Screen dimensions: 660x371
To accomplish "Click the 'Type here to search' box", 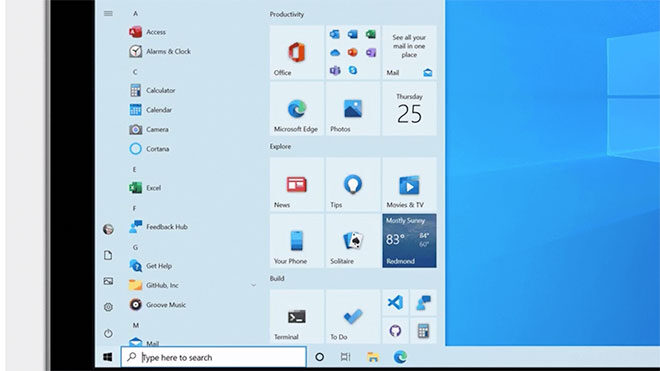I will click(x=213, y=357).
